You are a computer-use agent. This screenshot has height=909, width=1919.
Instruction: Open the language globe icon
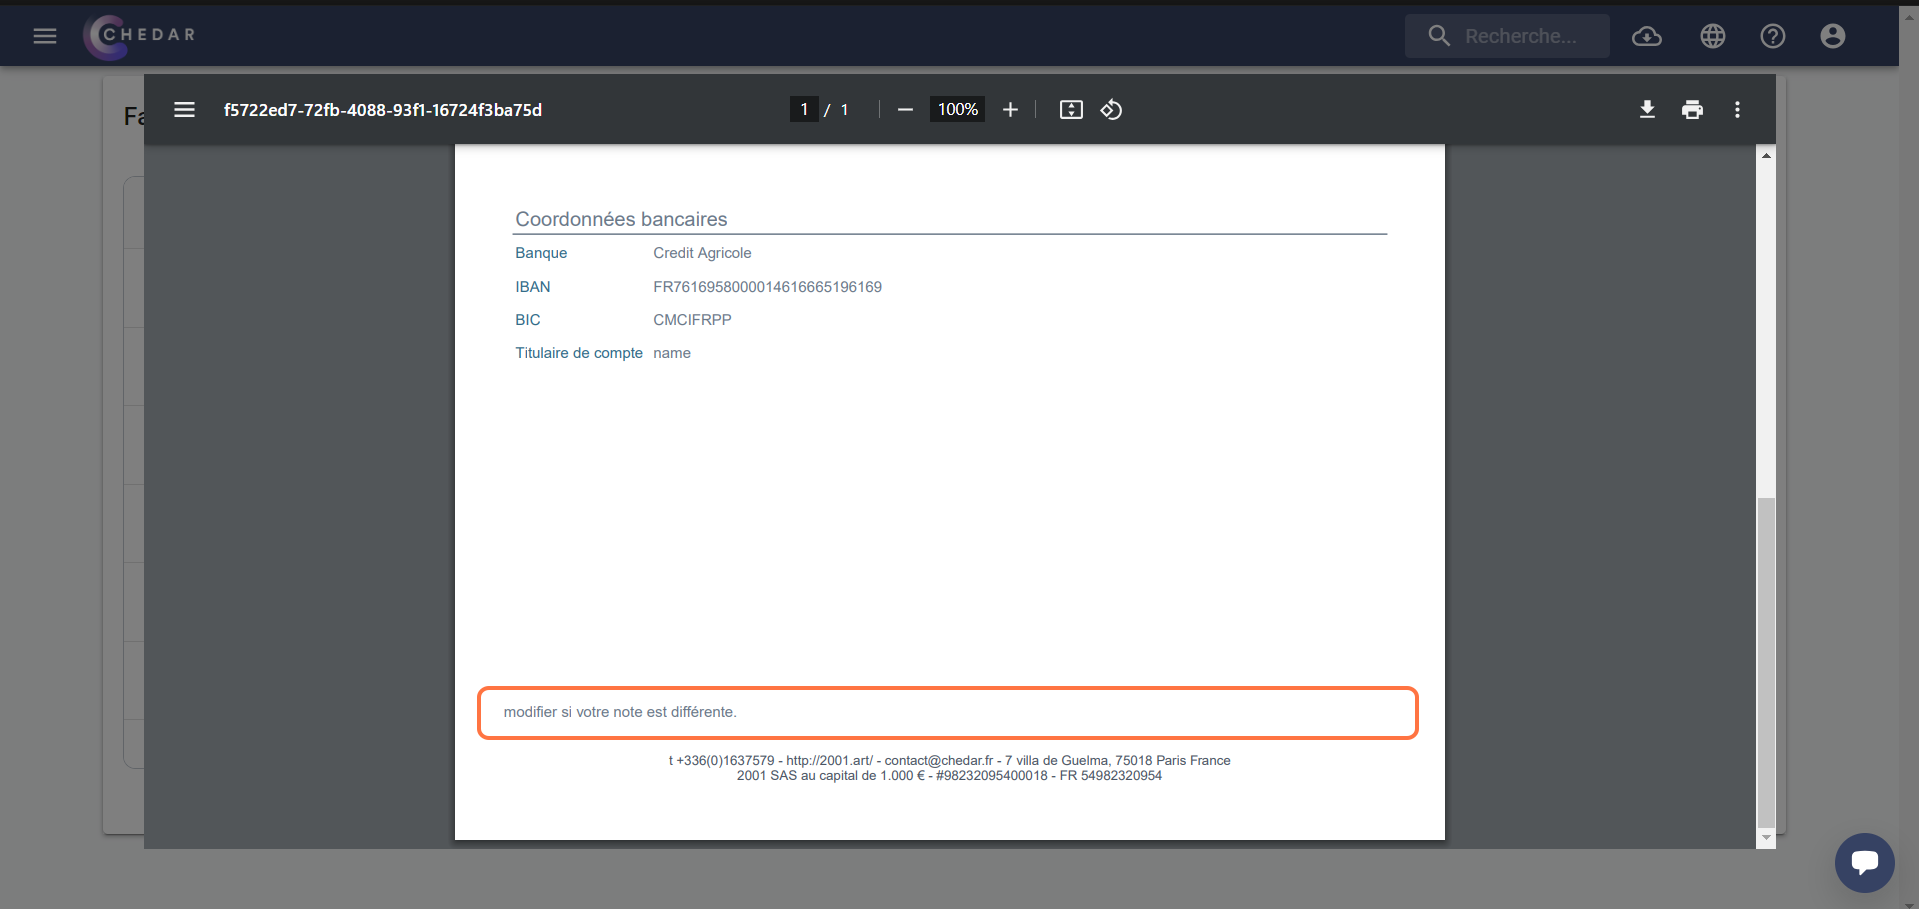[1713, 36]
